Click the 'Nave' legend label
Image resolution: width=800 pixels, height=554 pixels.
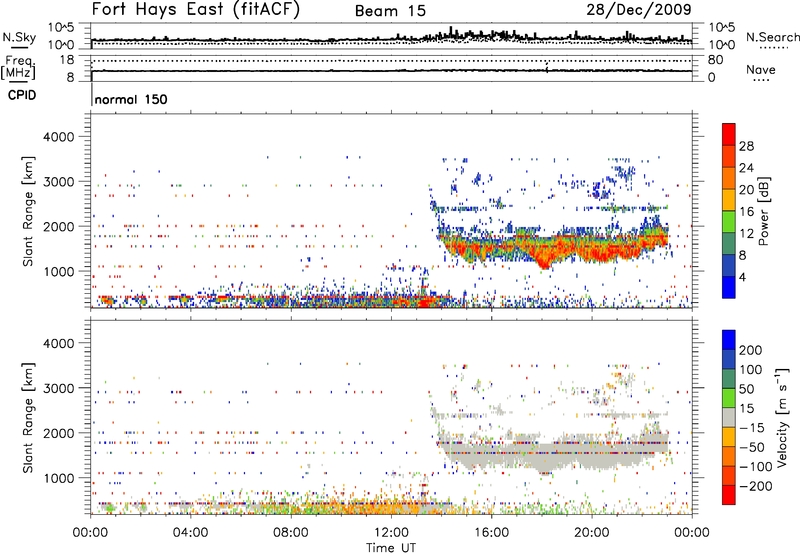761,69
